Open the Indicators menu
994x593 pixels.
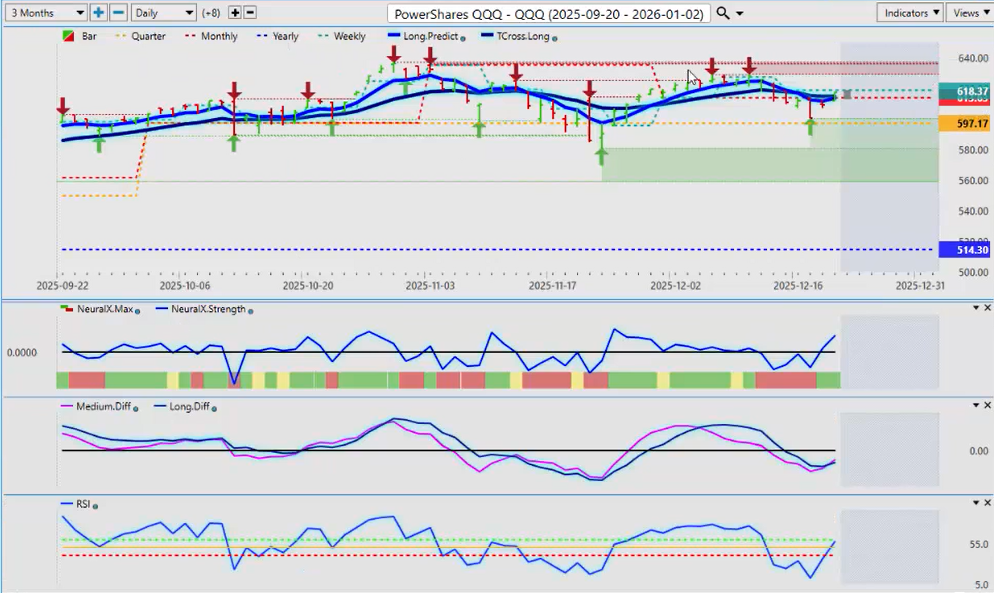click(x=909, y=13)
